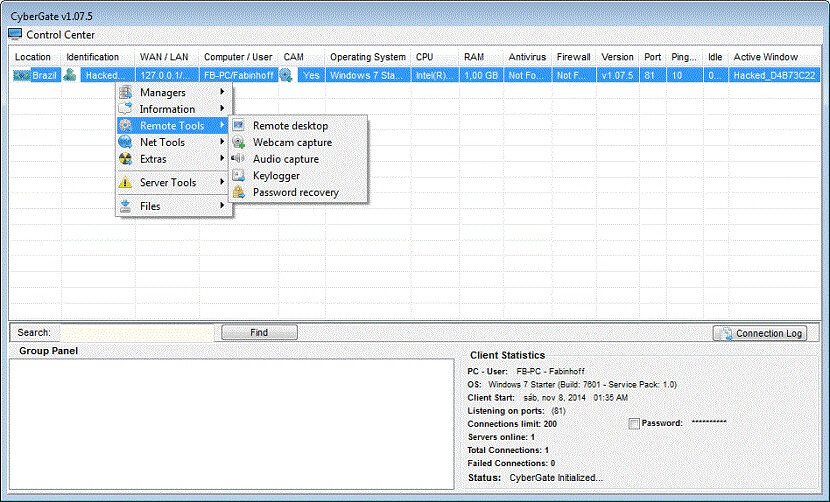This screenshot has width=830, height=502.
Task: Click the Information menu icon
Action: coord(125,109)
